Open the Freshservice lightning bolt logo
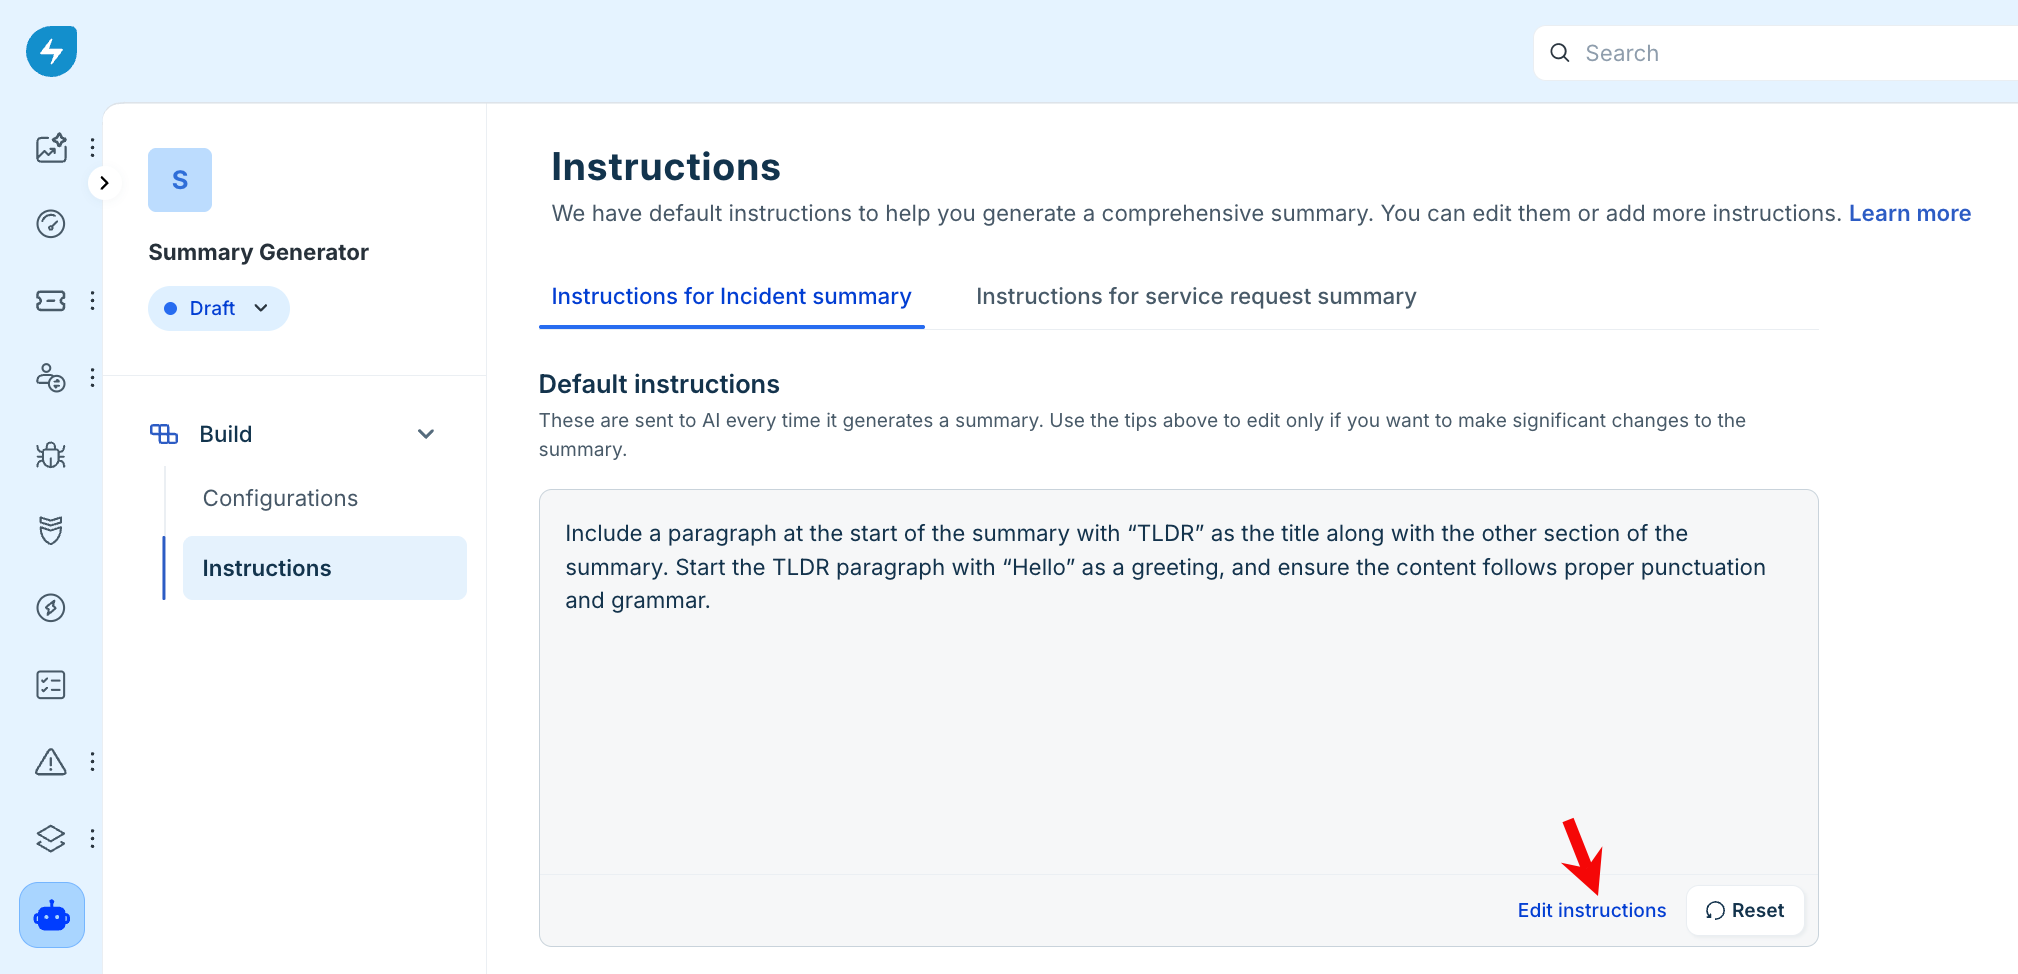The image size is (2018, 974). 51,51
